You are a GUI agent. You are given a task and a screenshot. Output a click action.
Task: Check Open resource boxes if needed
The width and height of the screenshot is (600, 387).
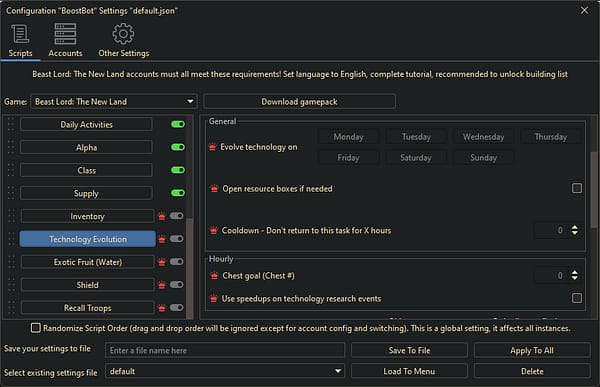(x=577, y=188)
